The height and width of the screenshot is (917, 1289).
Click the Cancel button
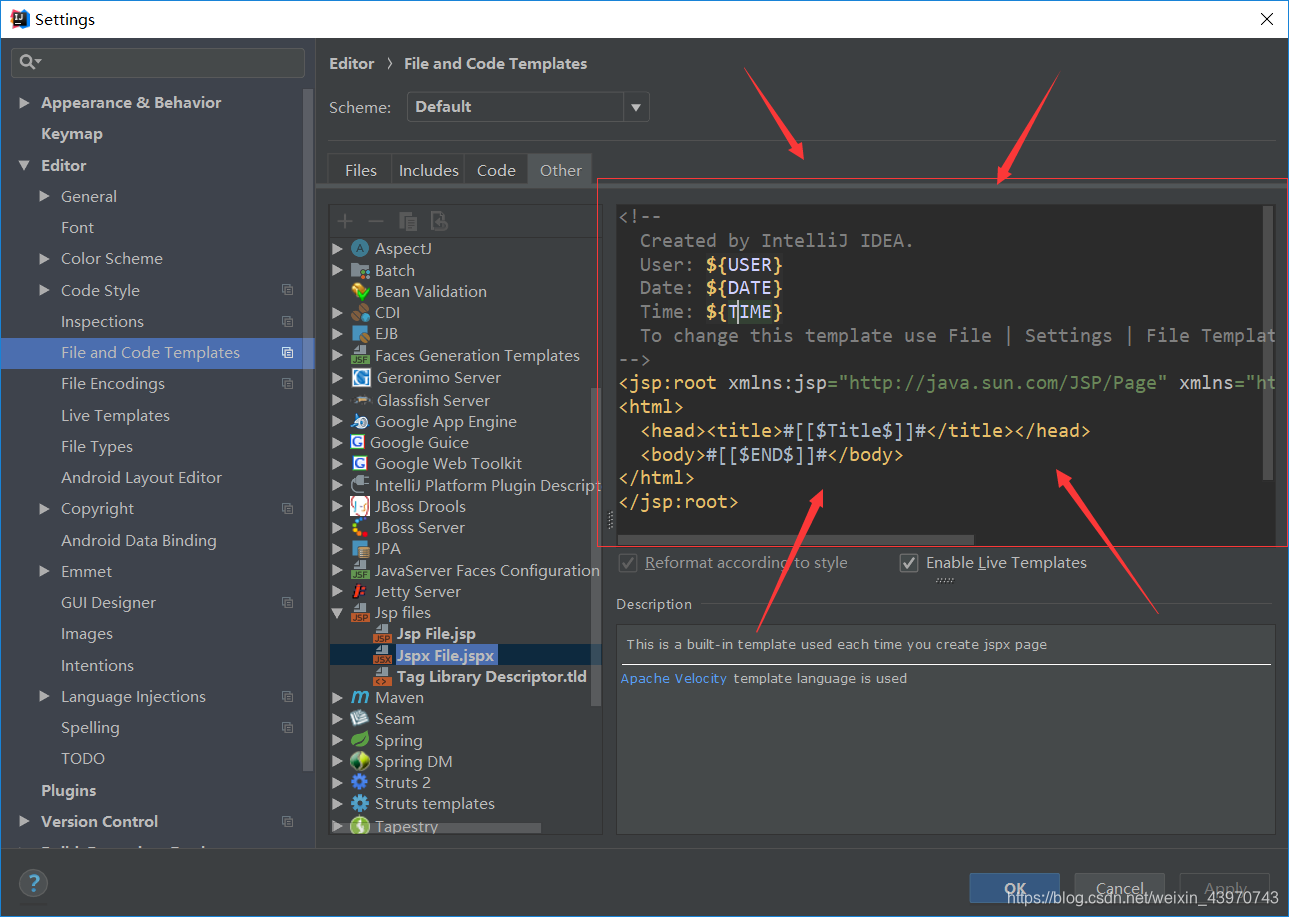[1119, 888]
